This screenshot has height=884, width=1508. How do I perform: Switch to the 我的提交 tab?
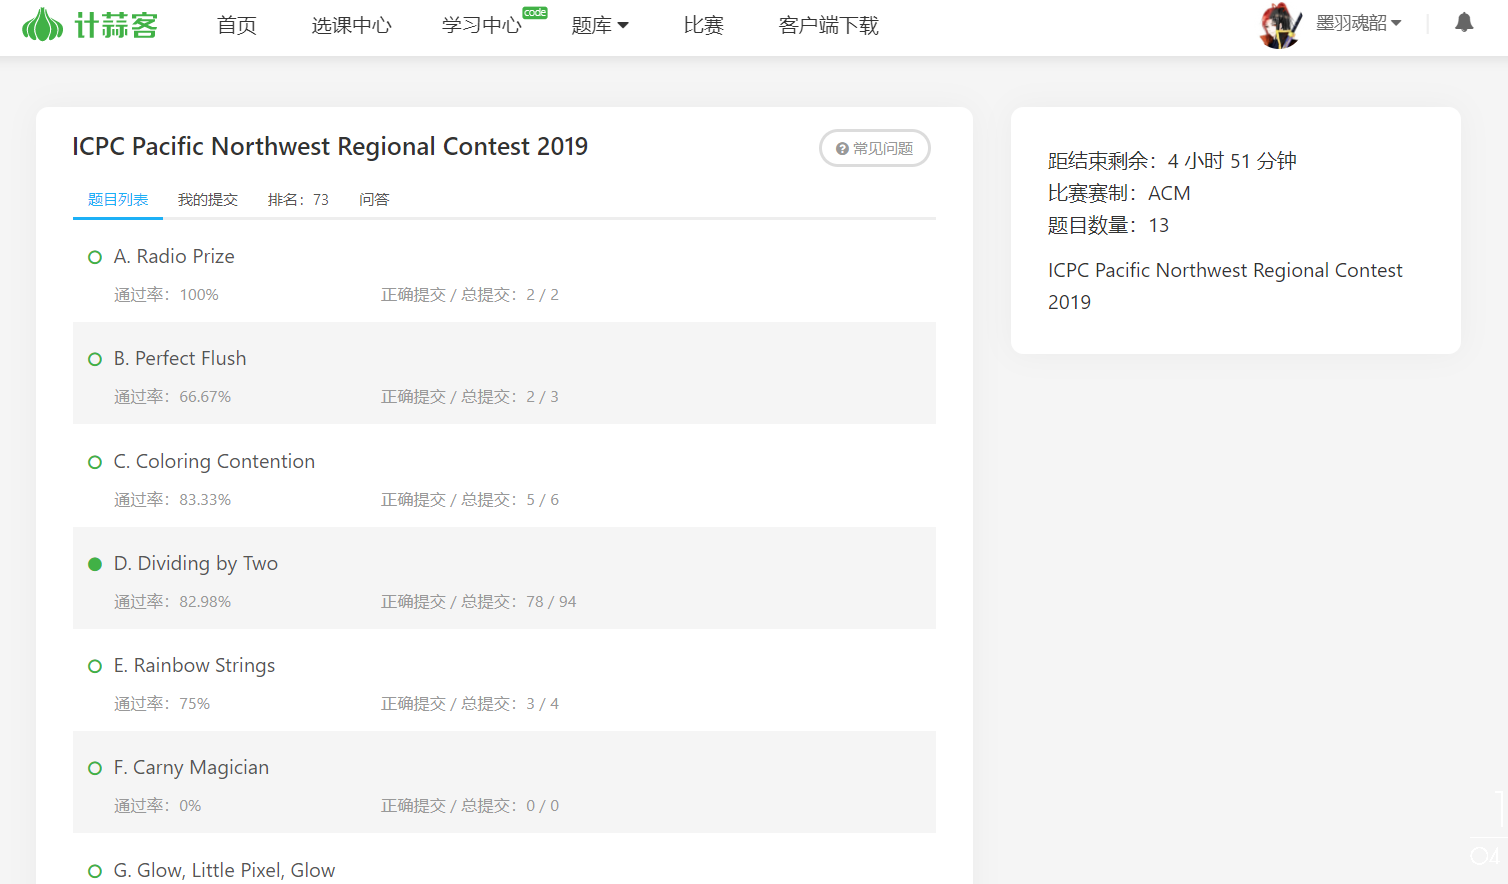point(208,200)
